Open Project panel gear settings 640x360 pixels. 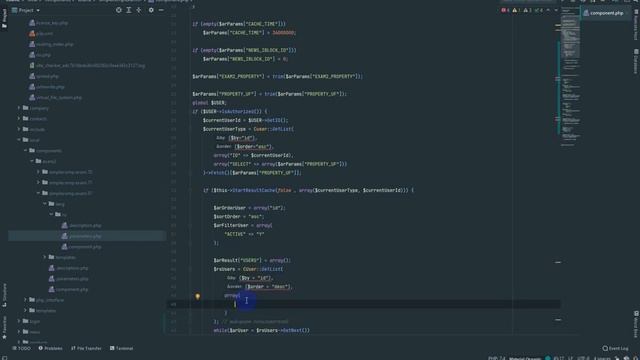pos(151,10)
